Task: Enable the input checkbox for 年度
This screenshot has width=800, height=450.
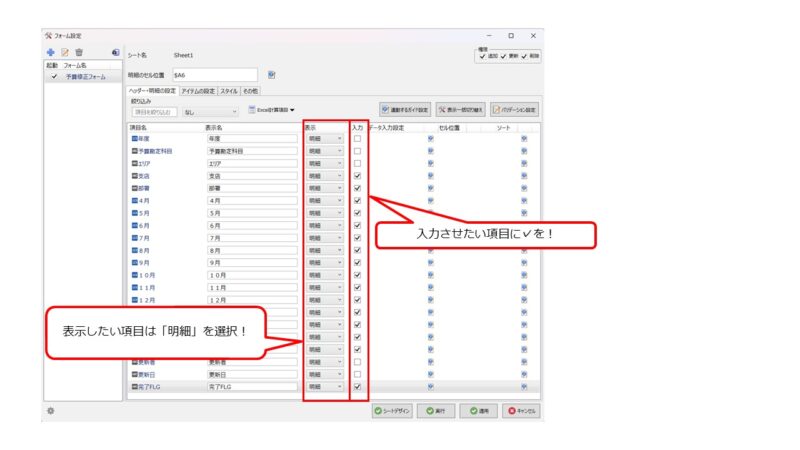Action: point(357,139)
